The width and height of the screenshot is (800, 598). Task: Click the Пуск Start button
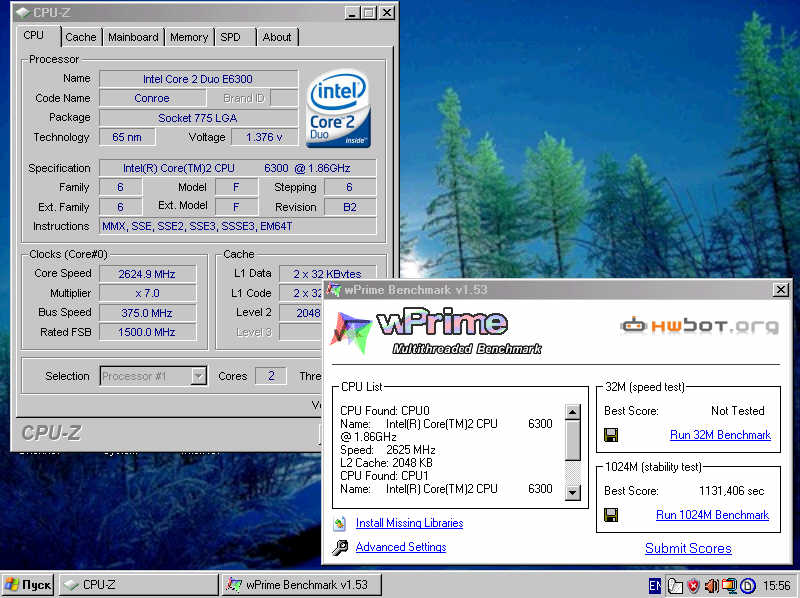coord(28,585)
